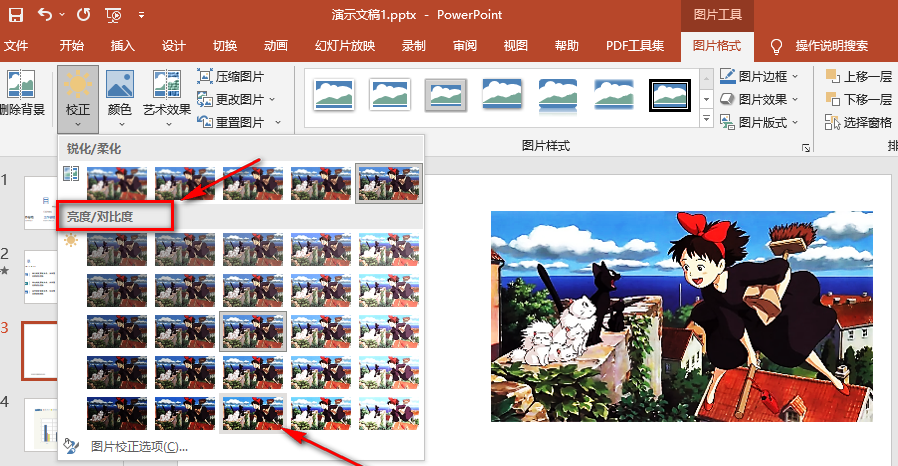Select slide 4 thumbnail in panel
The image size is (898, 466).
click(x=40, y=425)
